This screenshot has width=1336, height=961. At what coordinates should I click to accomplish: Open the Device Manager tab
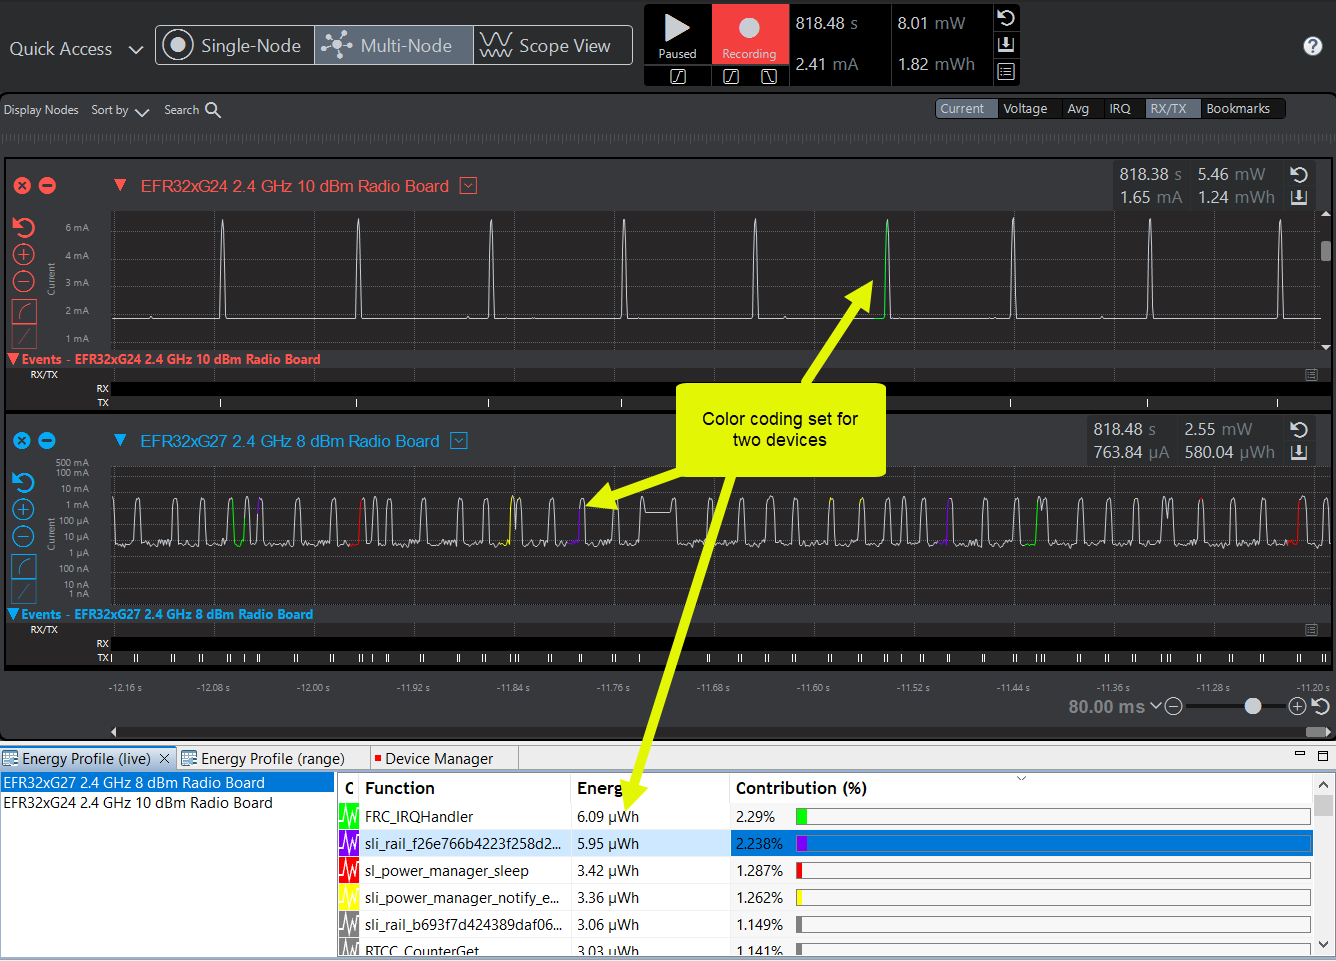438,759
